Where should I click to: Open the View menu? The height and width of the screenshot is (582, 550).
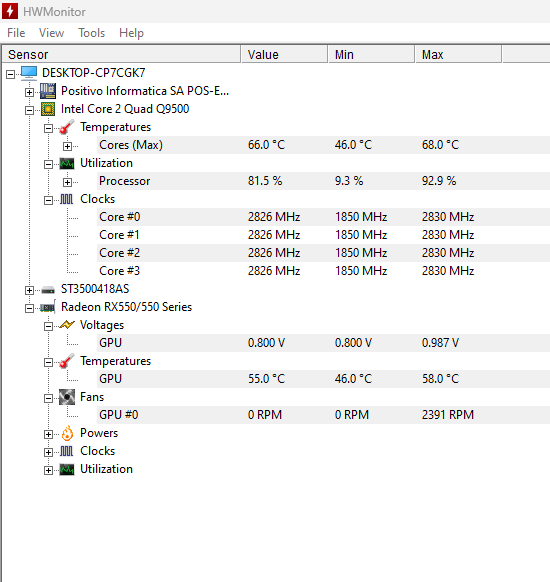(x=51, y=33)
